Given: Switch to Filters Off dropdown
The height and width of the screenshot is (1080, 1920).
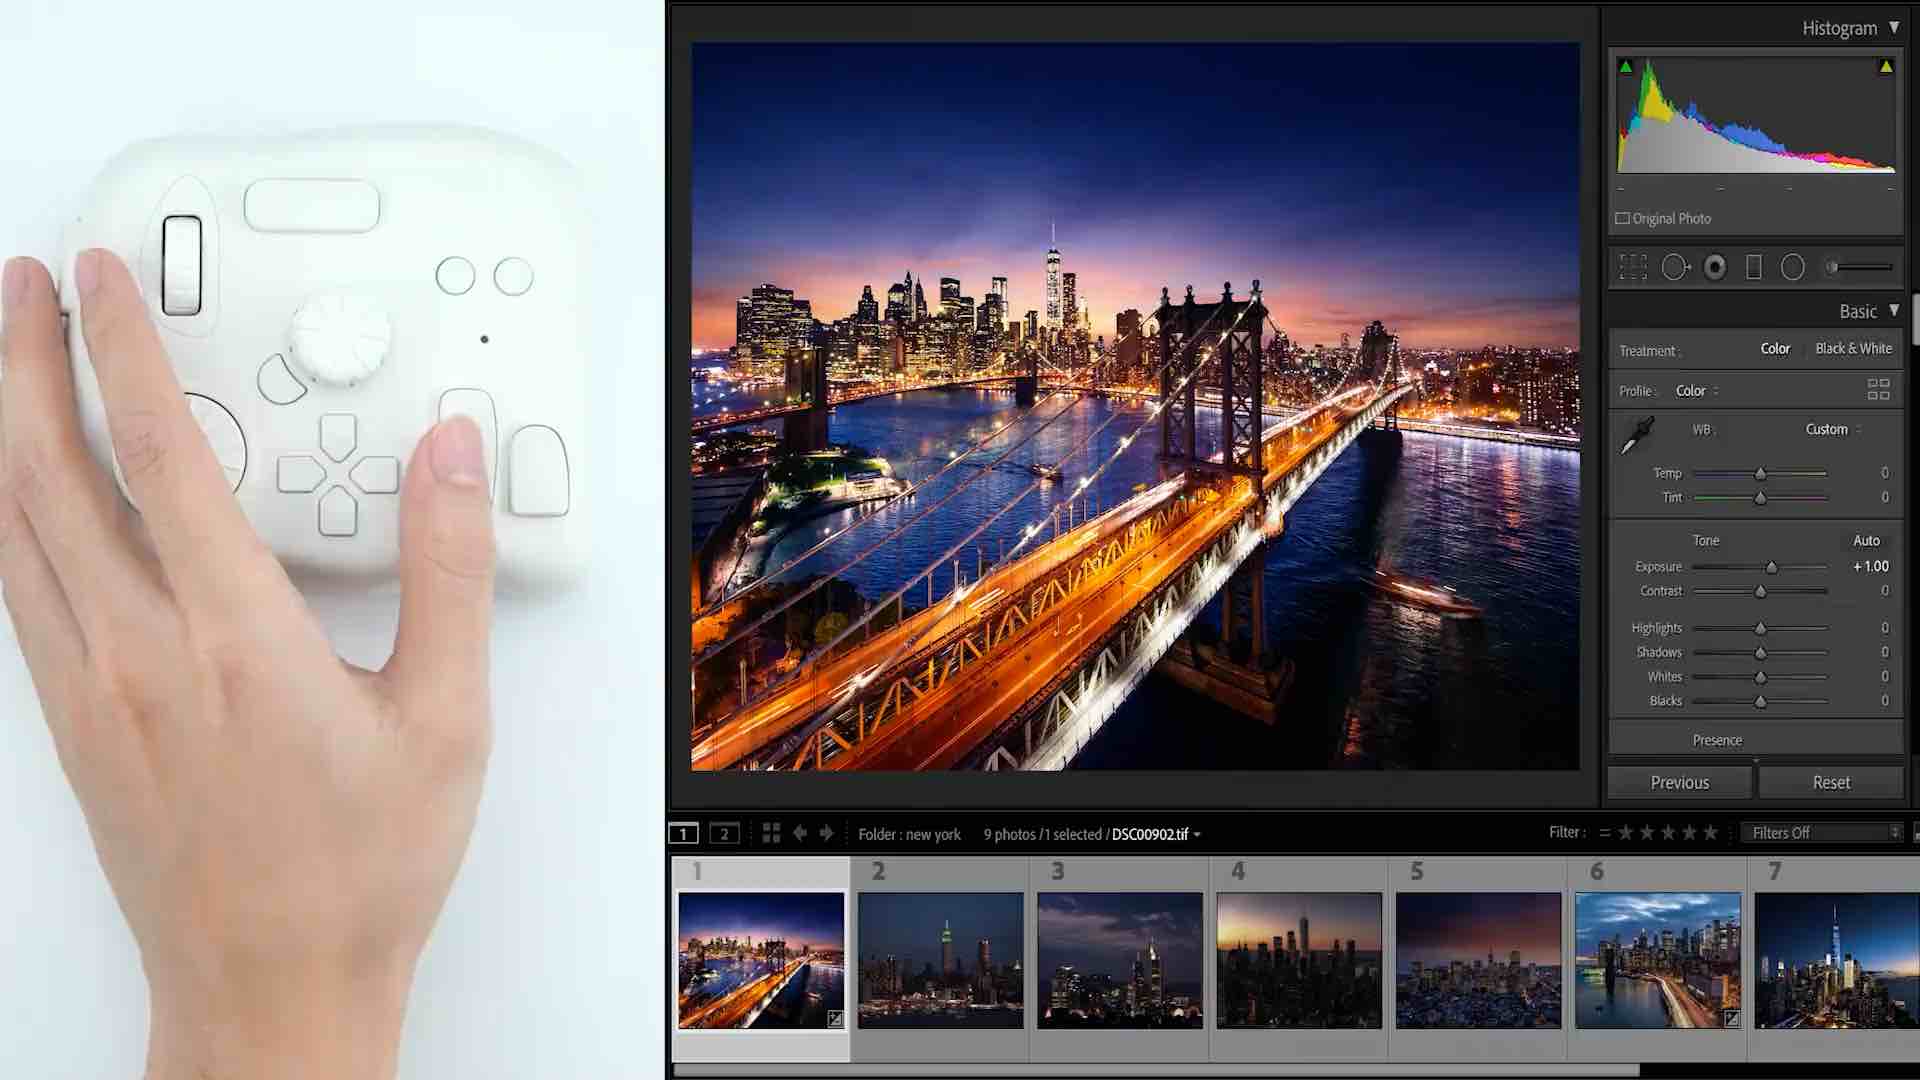Looking at the screenshot, I should [x=1822, y=832].
